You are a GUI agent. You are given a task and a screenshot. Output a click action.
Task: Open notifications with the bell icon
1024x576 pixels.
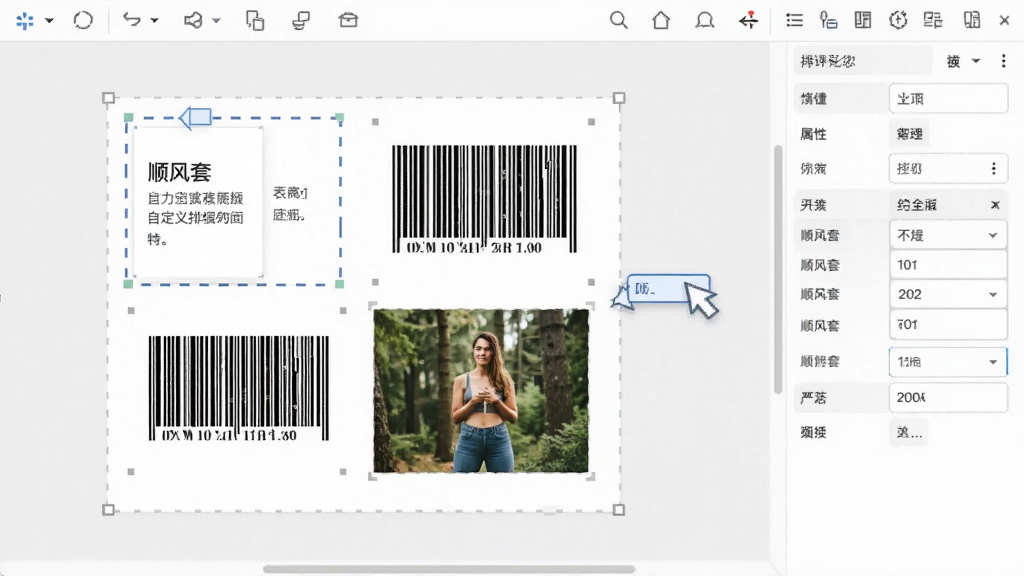(704, 20)
